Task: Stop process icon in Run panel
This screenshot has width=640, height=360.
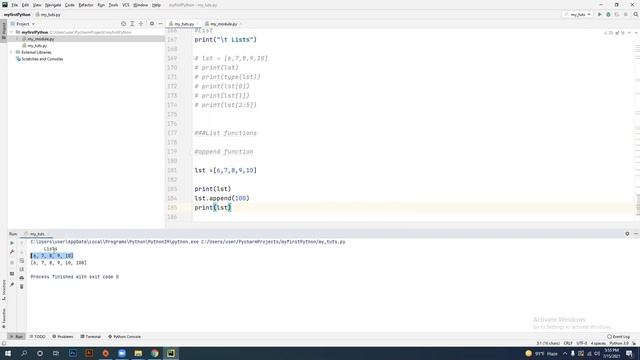Action: pyautogui.click(x=12, y=262)
